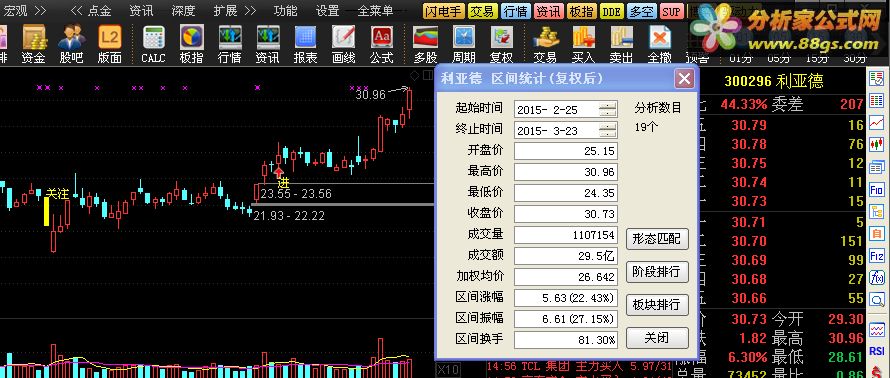Open the 设置 menu
The image size is (890, 378).
pyautogui.click(x=328, y=10)
